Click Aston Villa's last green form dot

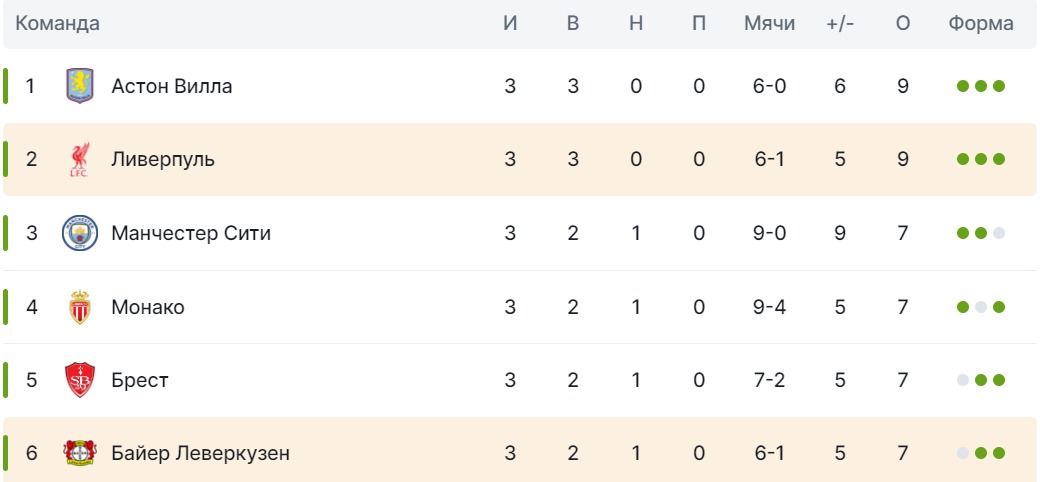(999, 86)
